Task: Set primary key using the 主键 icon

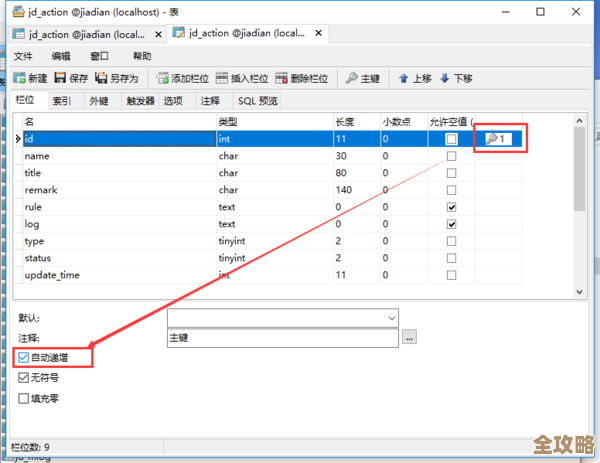Action: [x=352, y=78]
